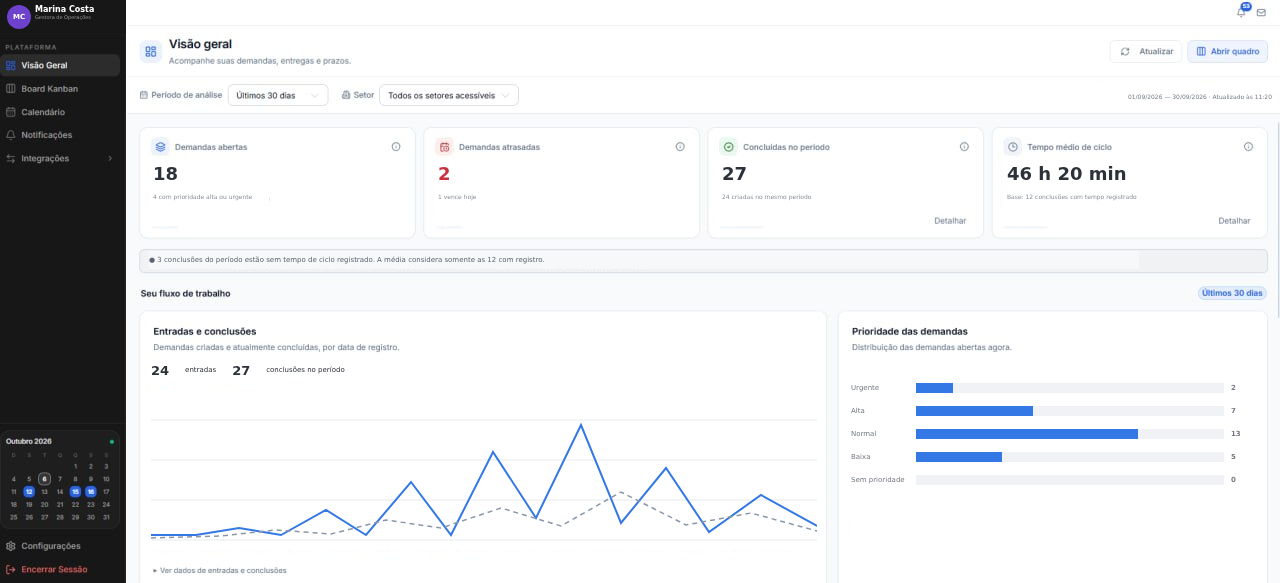Click the building icon beside Setor
The width and height of the screenshot is (1280, 583).
click(x=346, y=95)
